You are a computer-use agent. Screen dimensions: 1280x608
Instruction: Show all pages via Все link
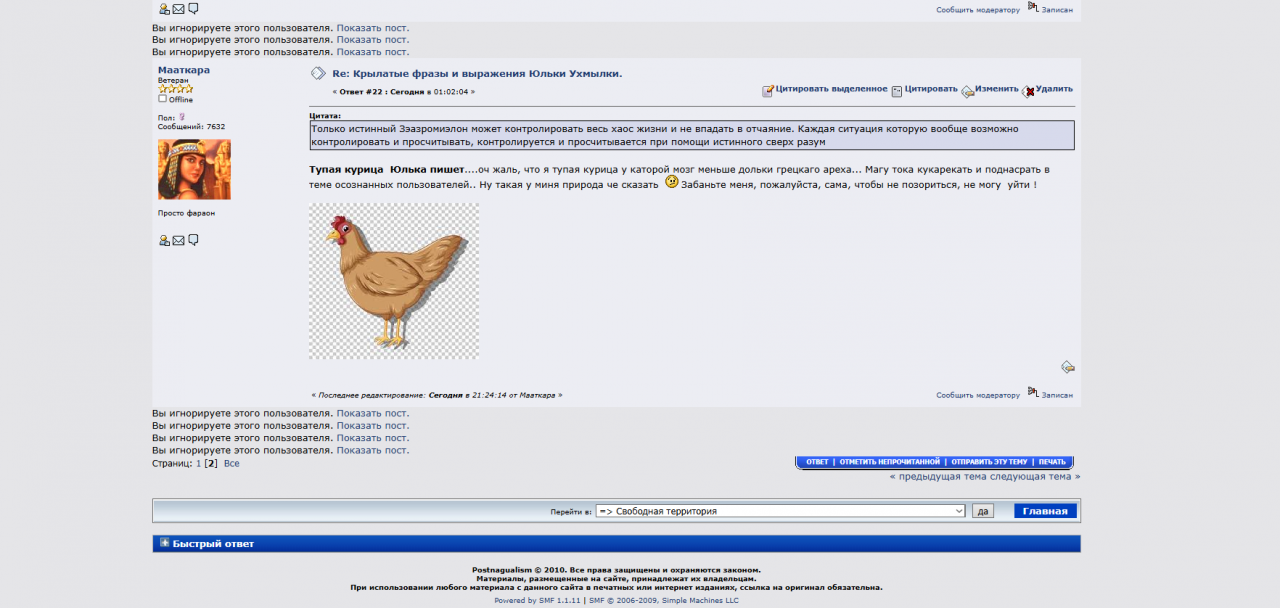[x=231, y=464]
